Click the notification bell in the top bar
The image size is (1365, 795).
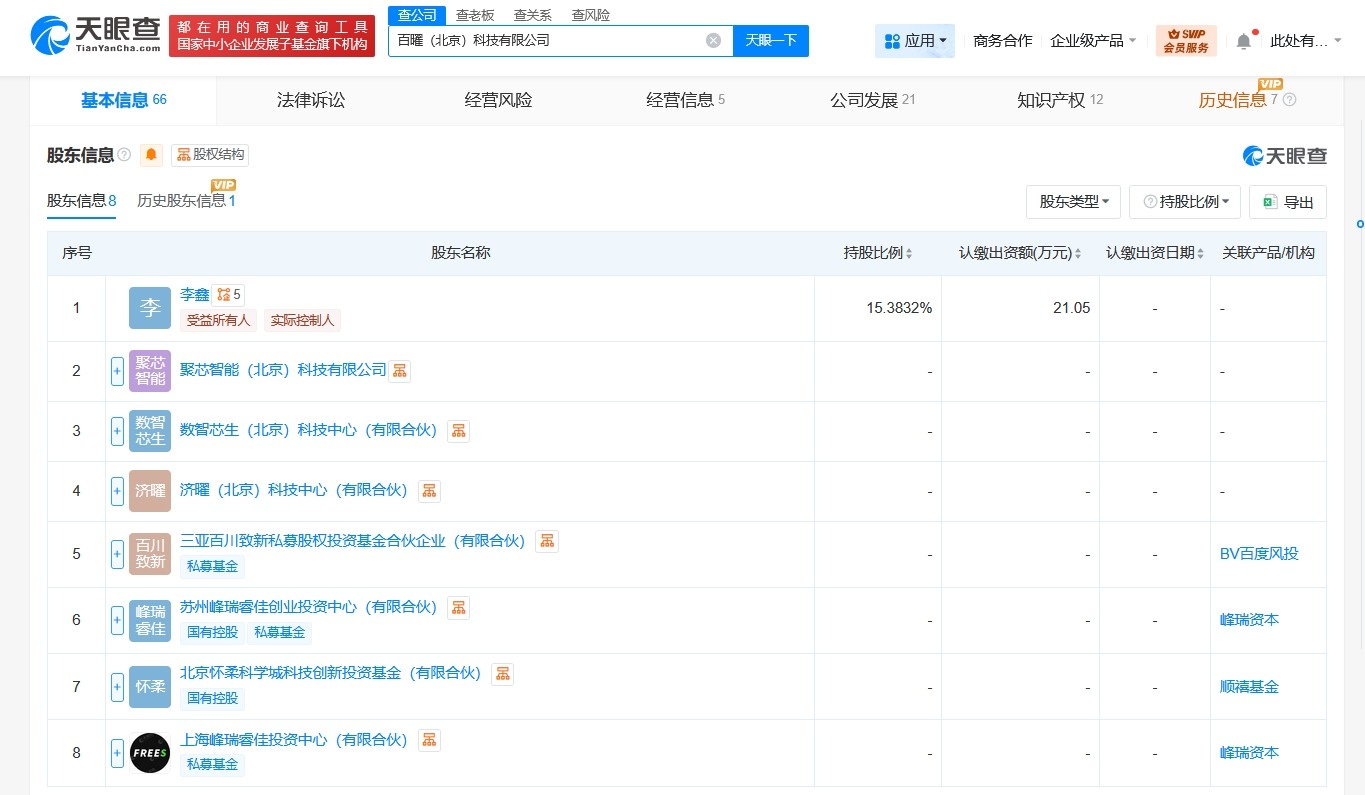tap(1242, 38)
